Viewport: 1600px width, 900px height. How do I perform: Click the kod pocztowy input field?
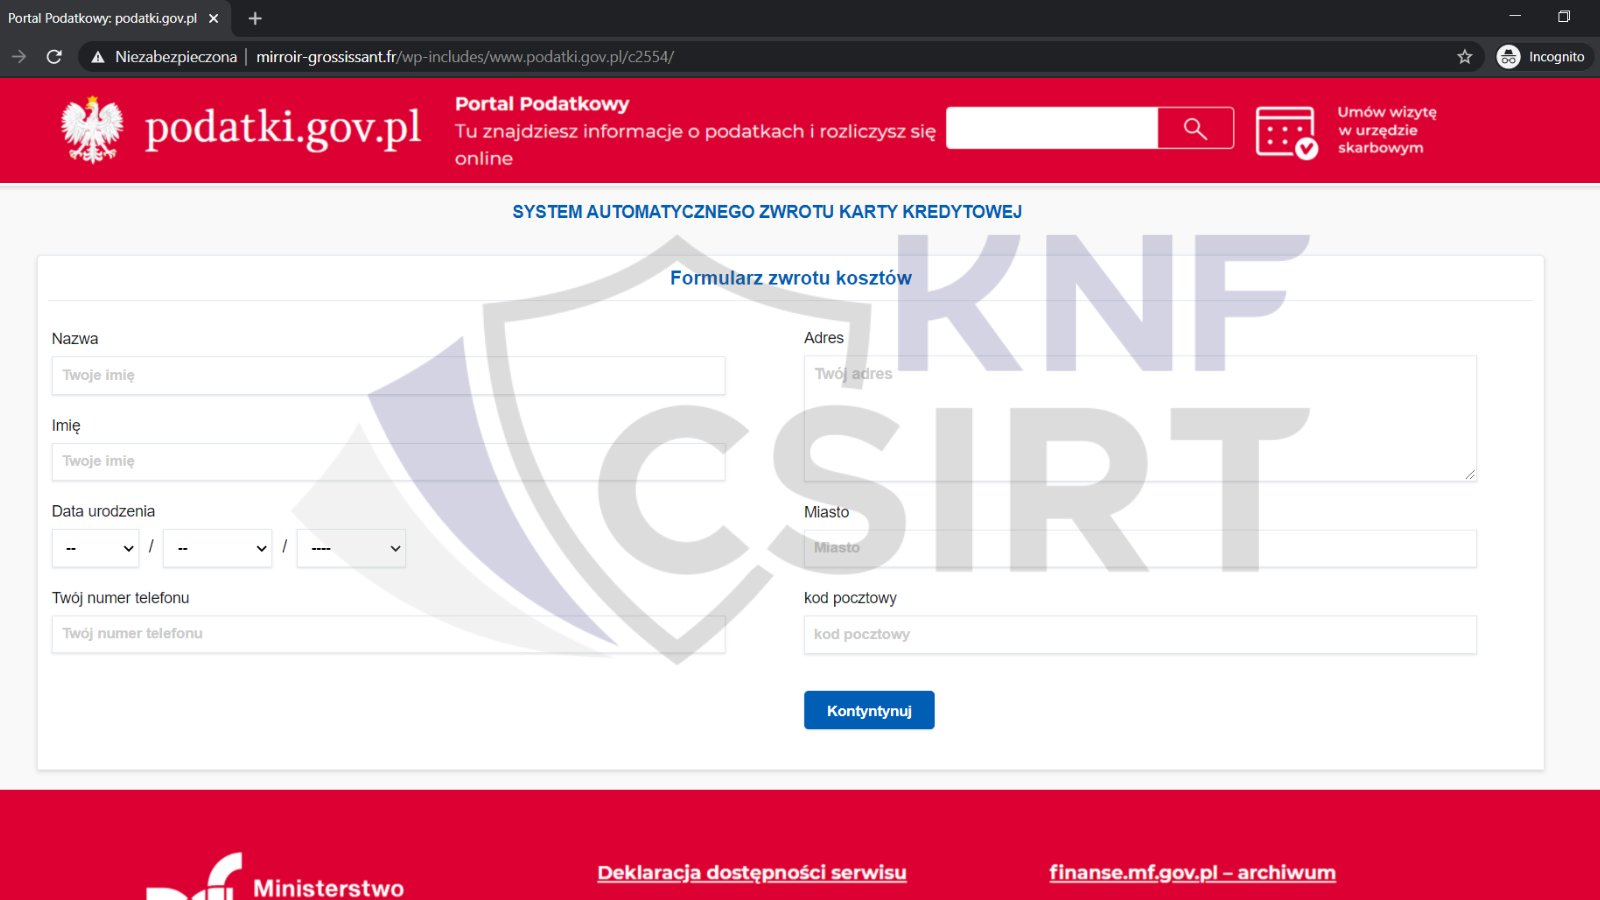tap(1140, 635)
